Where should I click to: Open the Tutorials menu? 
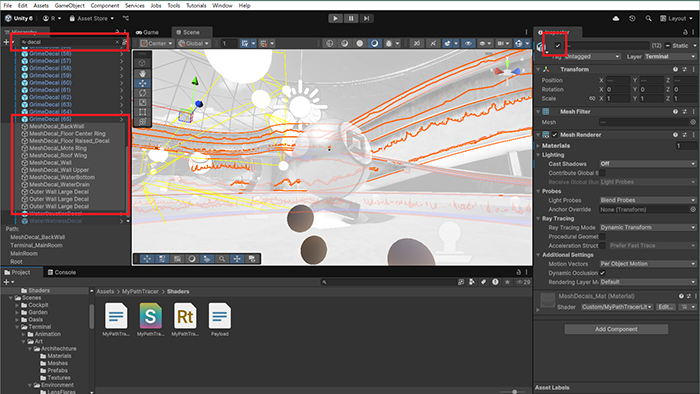coord(196,5)
